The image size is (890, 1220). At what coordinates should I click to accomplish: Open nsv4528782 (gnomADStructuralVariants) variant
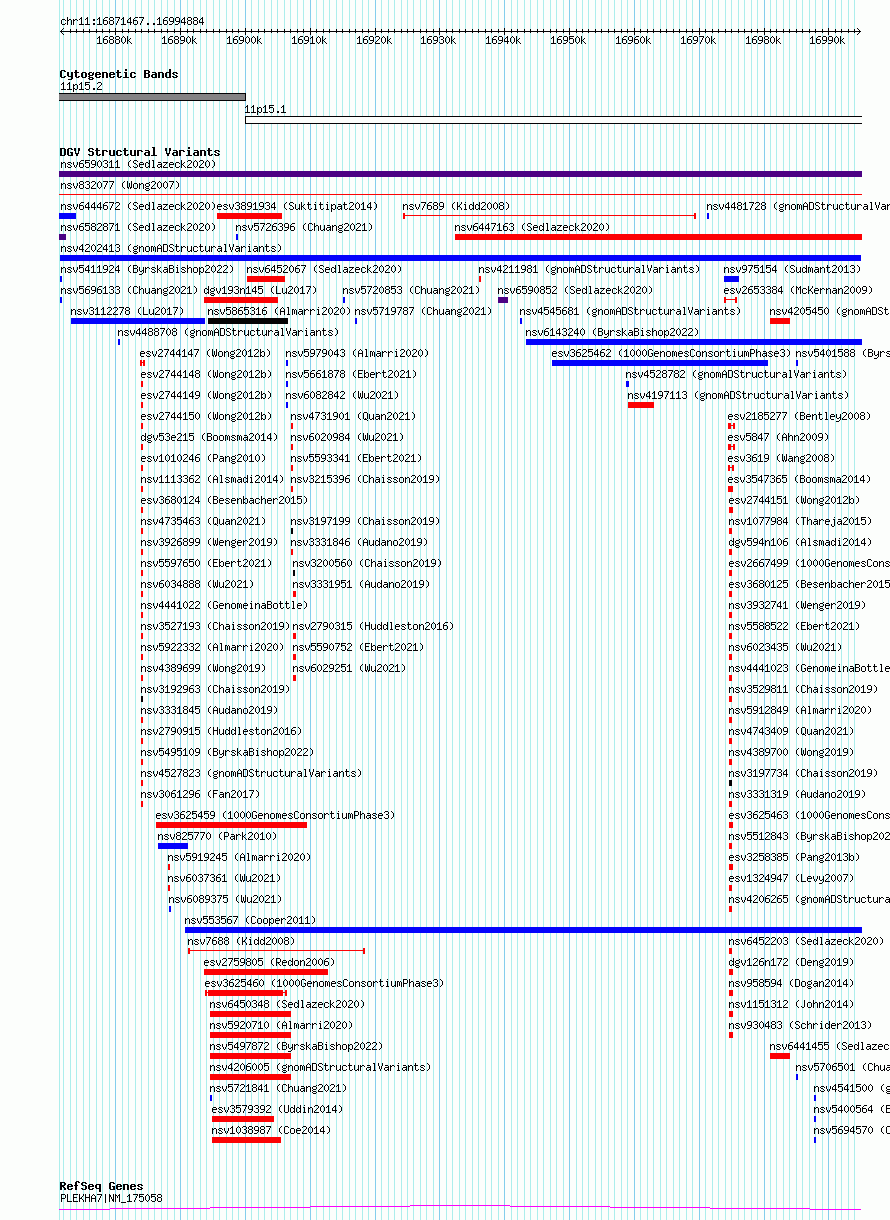pos(628,384)
